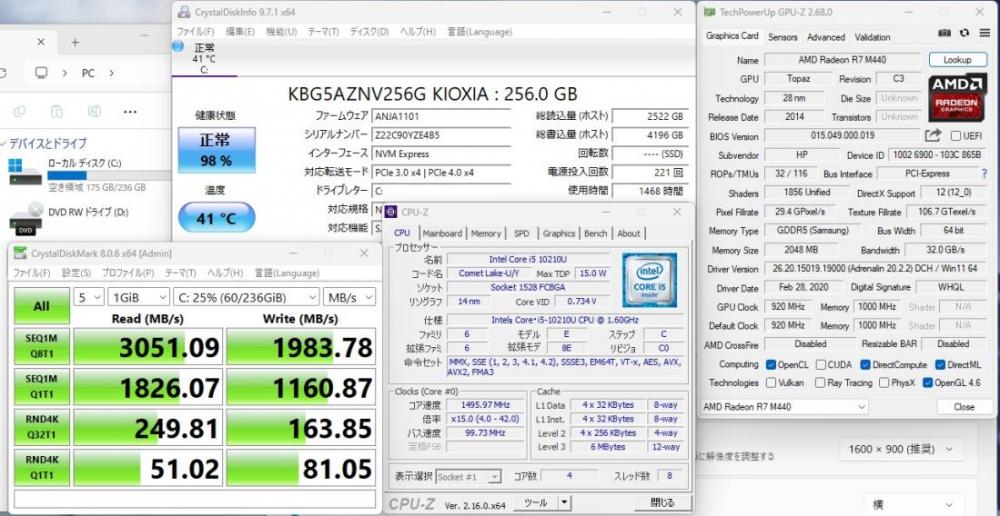Toggle the DirectML checkbox

click(941, 365)
